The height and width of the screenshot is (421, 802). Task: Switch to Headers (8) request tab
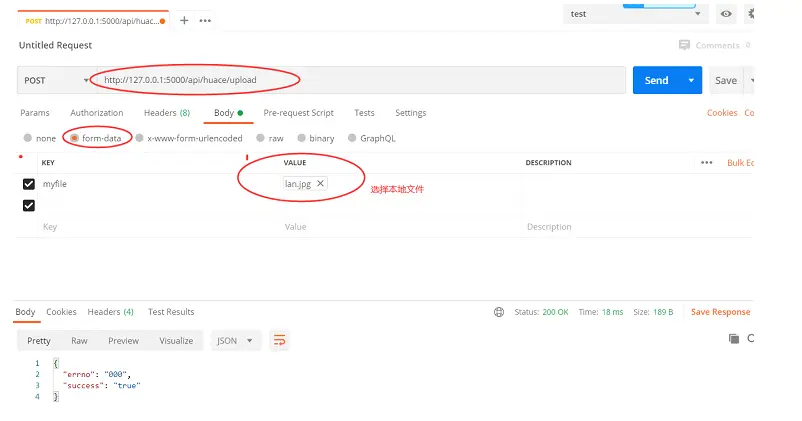click(167, 113)
